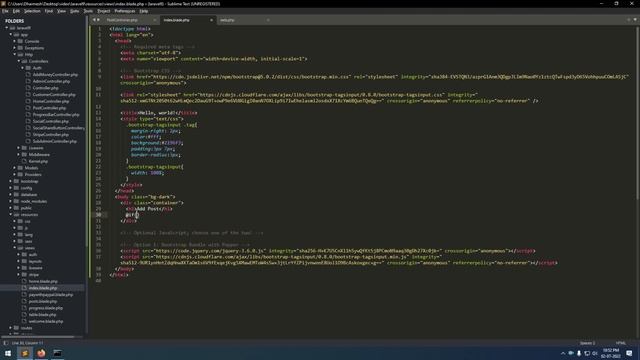Open table.blade.php in sidebar
This screenshot has height=360, width=640.
[x=42, y=315]
